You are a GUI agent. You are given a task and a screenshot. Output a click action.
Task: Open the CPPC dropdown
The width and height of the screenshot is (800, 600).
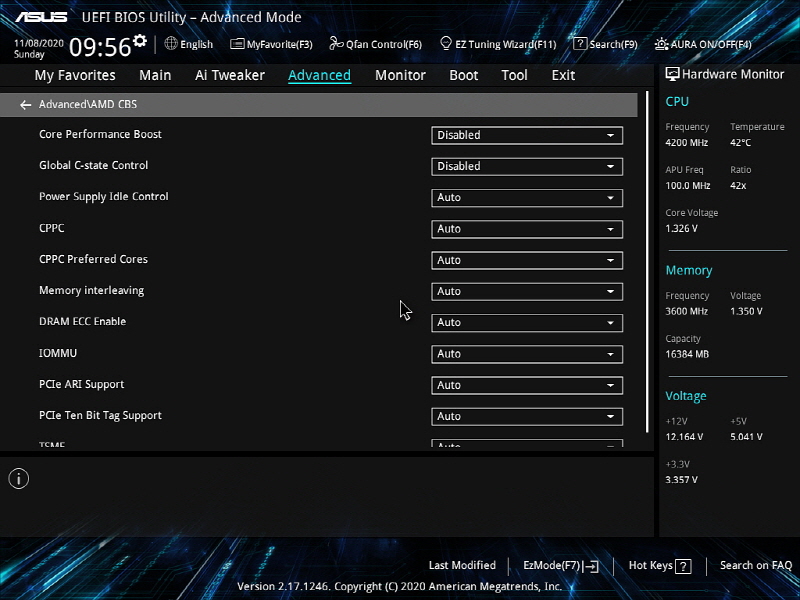[527, 229]
